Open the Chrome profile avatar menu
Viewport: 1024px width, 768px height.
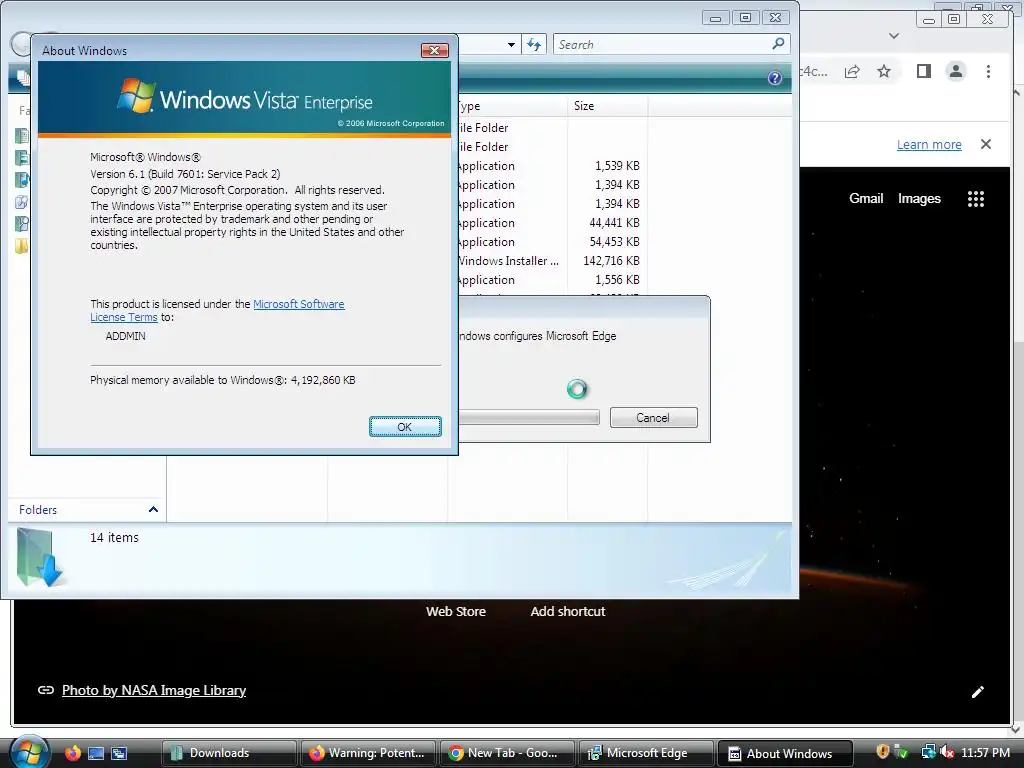955,71
